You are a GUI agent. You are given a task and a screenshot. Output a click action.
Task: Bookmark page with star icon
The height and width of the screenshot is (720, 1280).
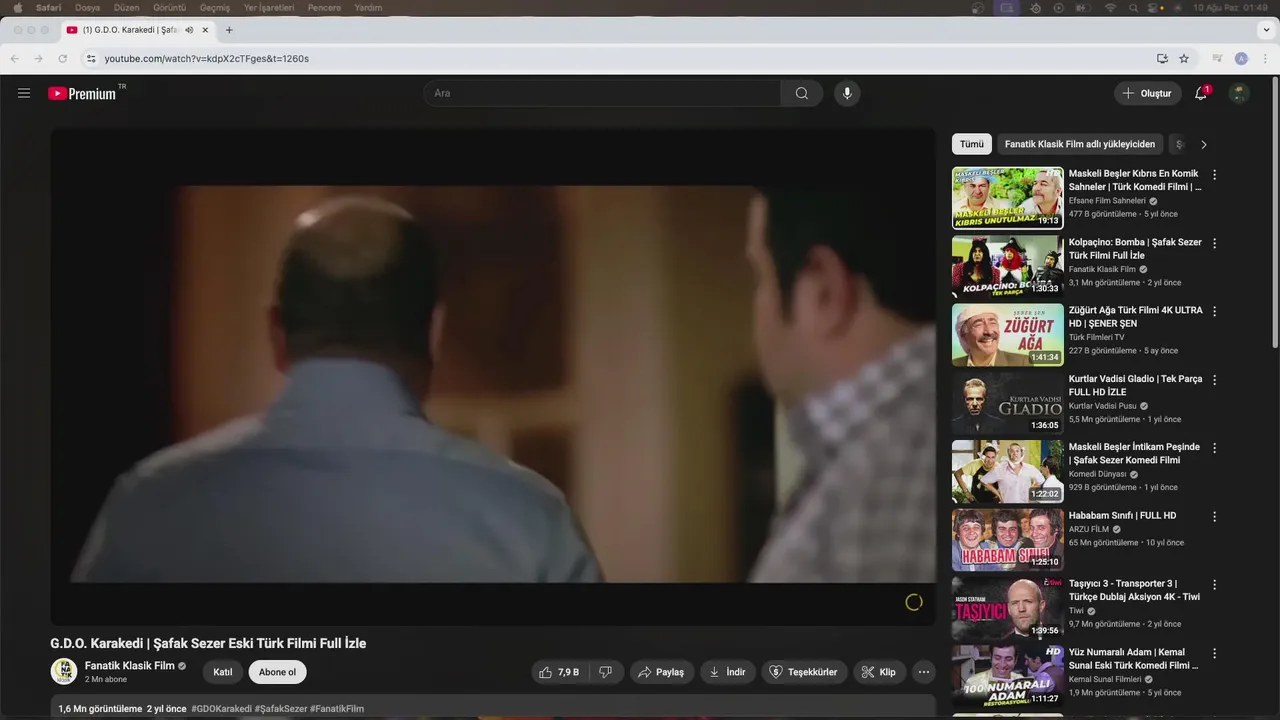(x=1184, y=58)
